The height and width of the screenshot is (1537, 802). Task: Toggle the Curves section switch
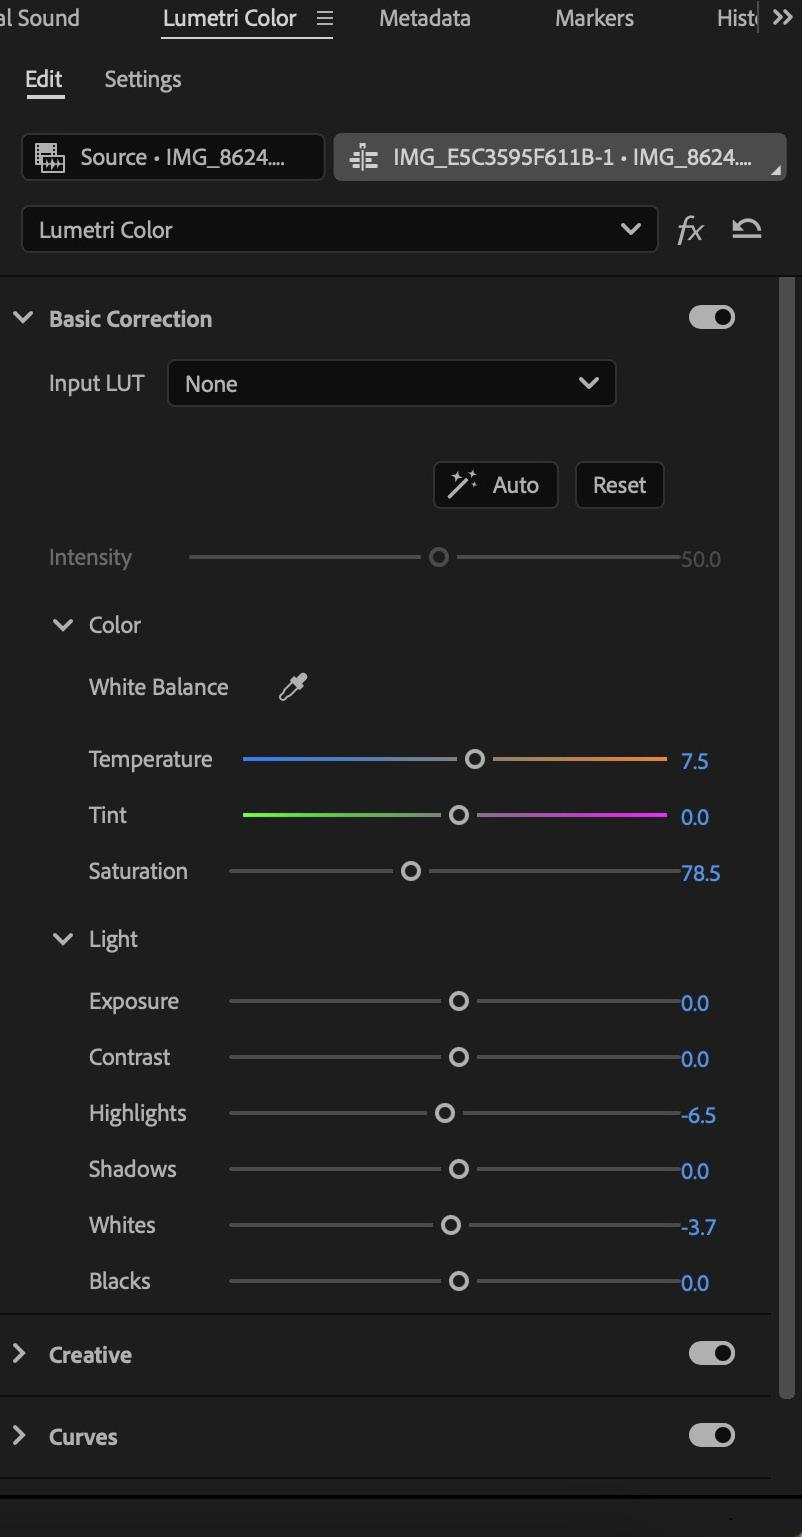pos(712,1436)
